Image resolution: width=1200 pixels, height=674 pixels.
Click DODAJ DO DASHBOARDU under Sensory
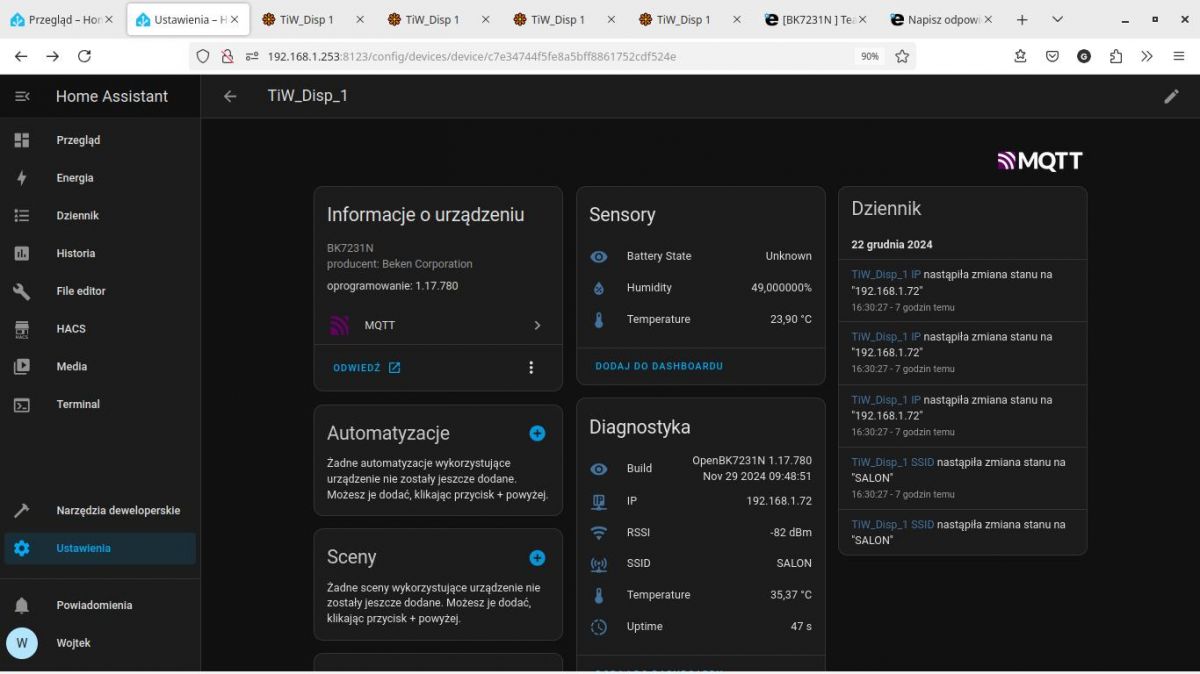click(x=659, y=366)
